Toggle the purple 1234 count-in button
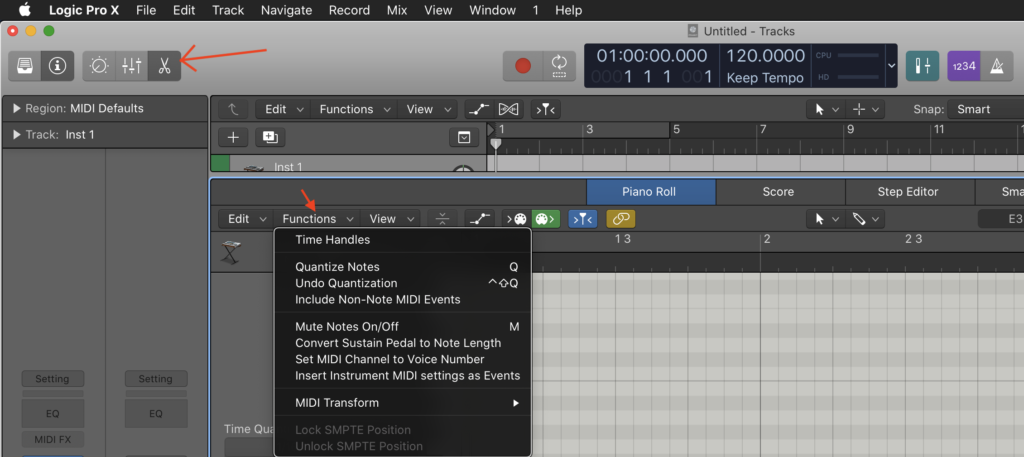Screen dimensions: 1024x457 [x=964, y=66]
